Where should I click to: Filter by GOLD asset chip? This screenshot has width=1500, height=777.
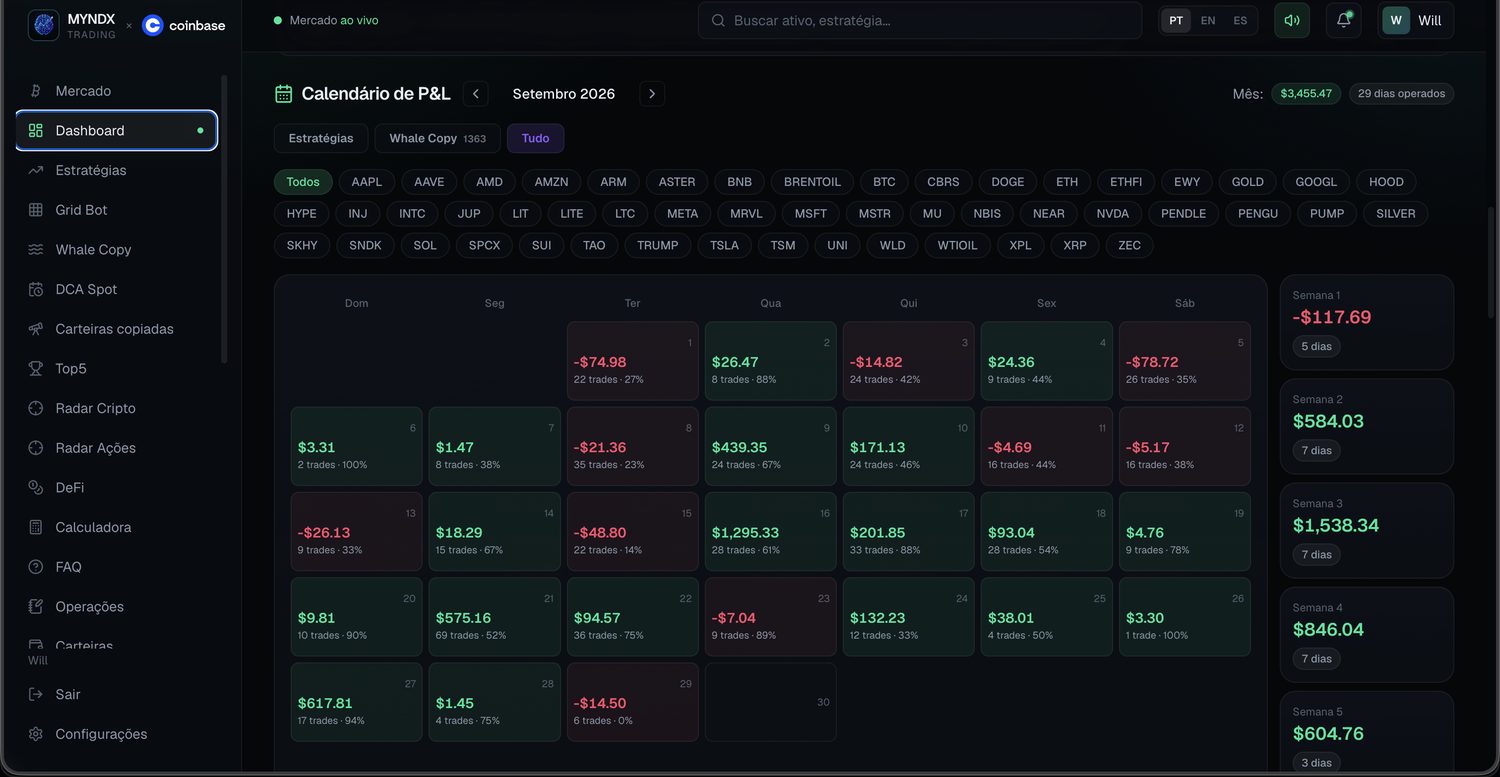tap(1248, 182)
